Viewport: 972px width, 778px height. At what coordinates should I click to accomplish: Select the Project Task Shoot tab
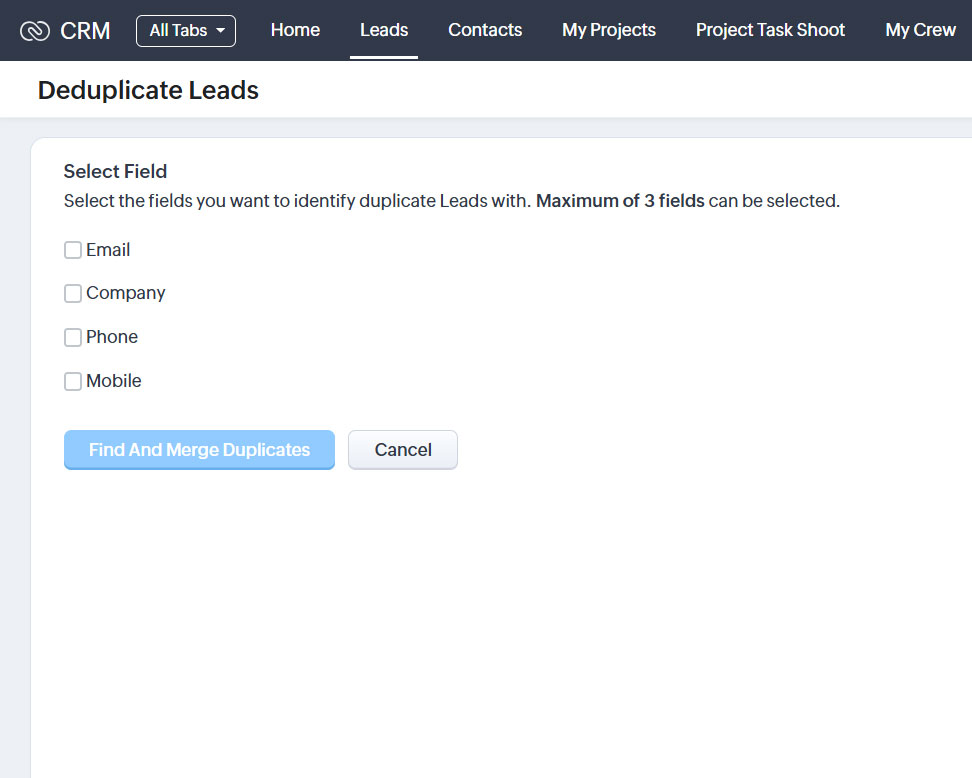pos(770,30)
